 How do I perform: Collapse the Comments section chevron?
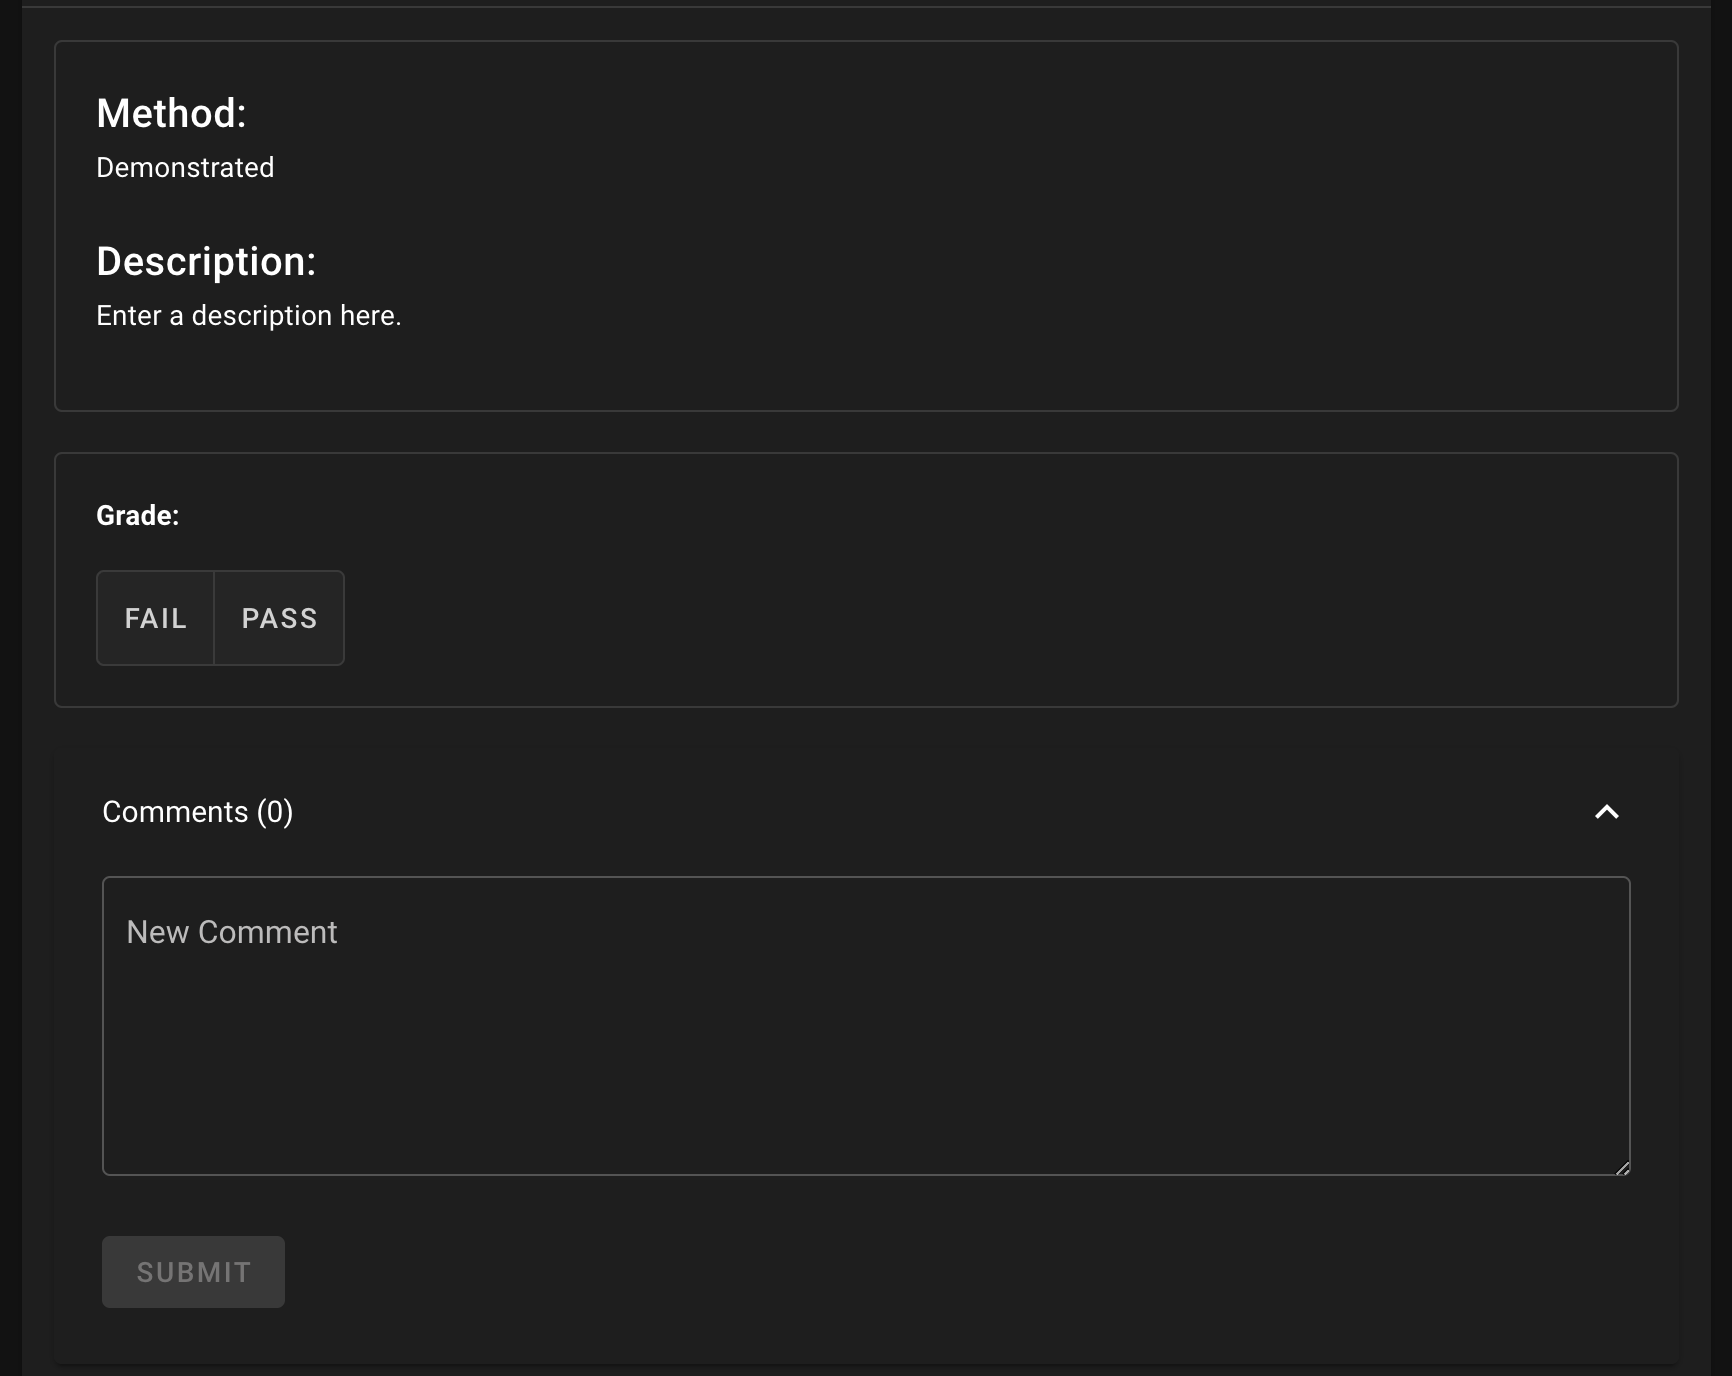1606,812
